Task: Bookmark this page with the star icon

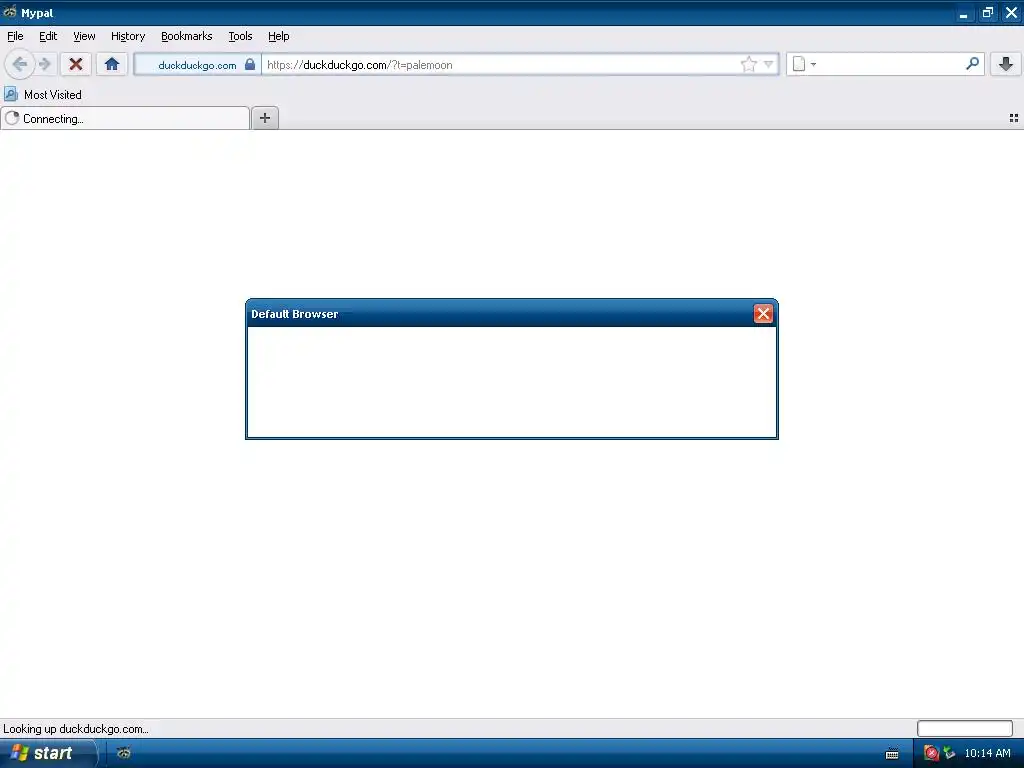Action: coord(748,64)
